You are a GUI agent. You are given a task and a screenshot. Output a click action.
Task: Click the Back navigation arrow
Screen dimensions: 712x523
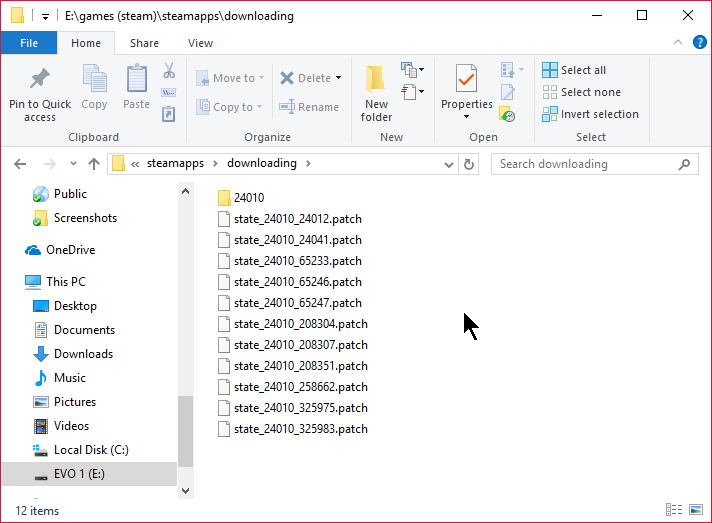[20, 164]
